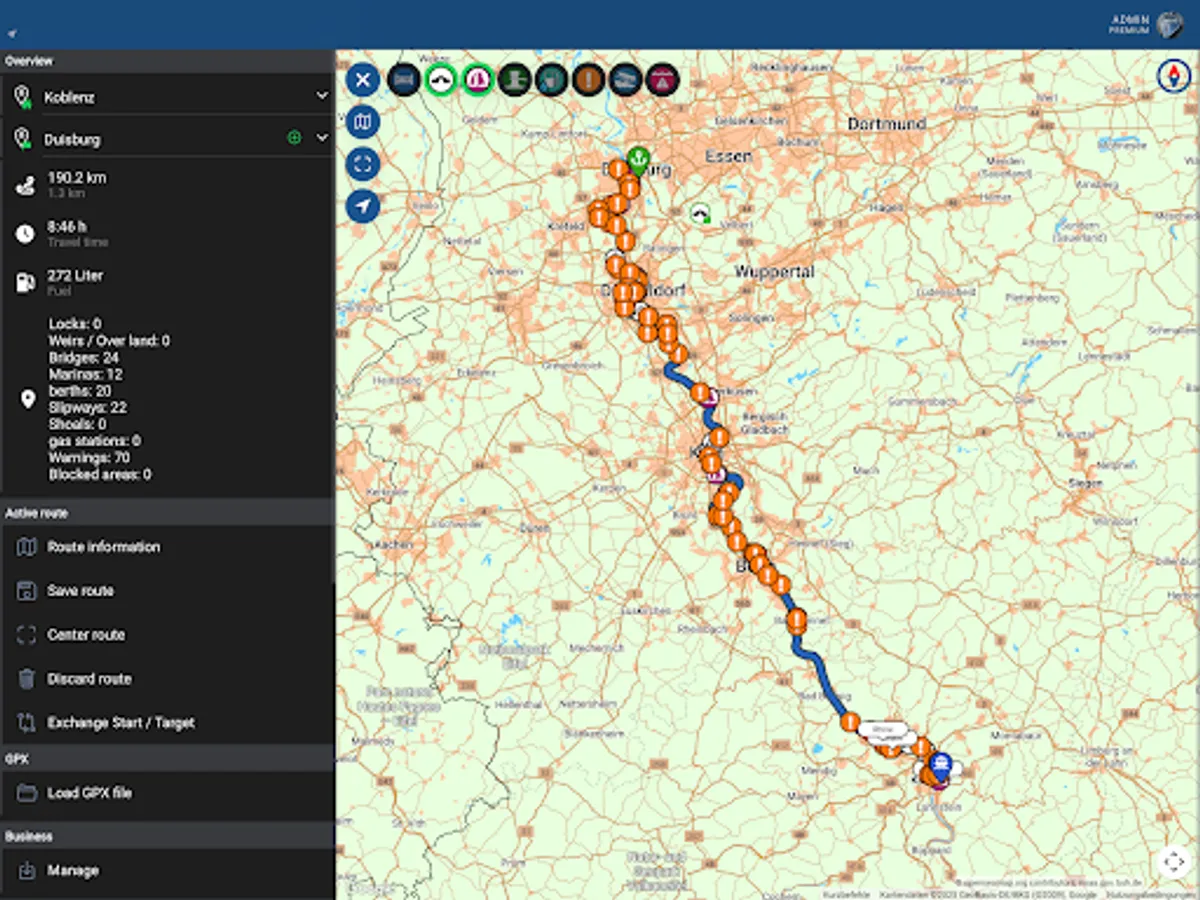
Task: Toggle the gas station filter on the map
Action: click(551, 80)
